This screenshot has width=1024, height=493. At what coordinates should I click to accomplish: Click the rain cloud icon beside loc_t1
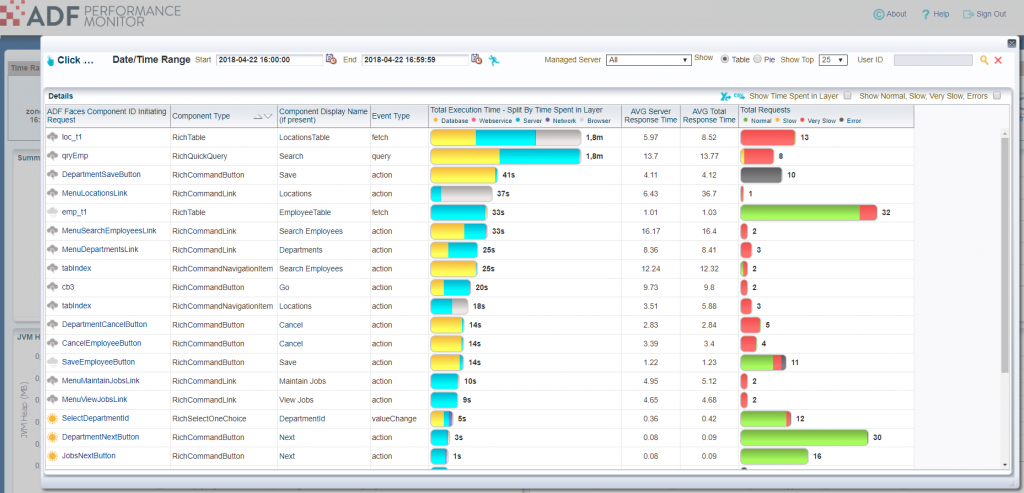tap(53, 136)
